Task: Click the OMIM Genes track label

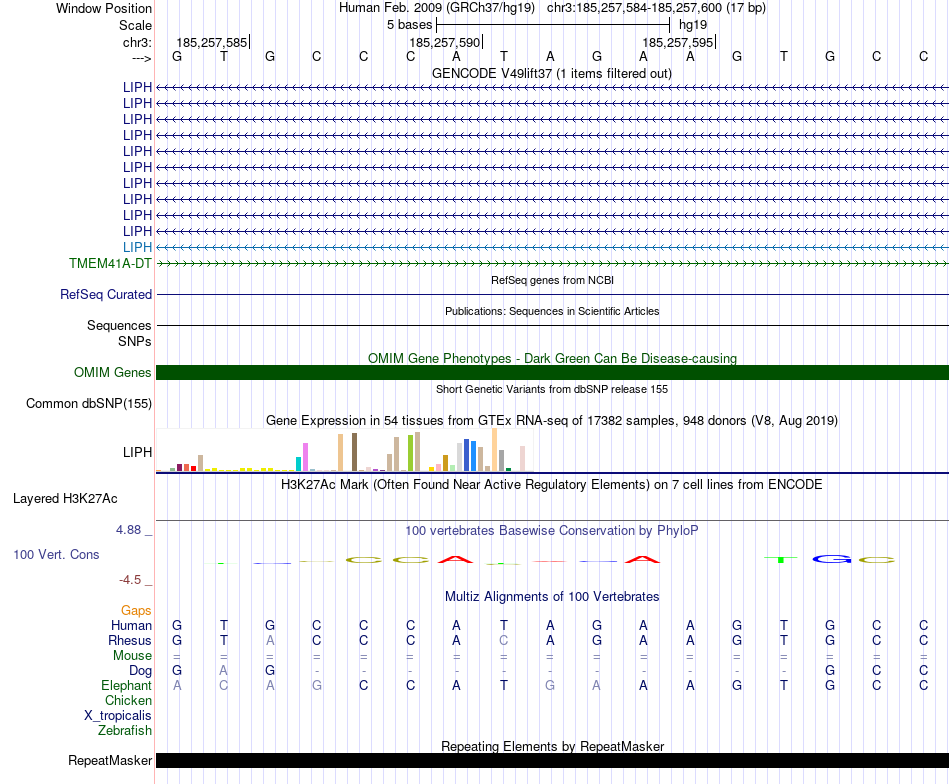Action: coord(113,373)
